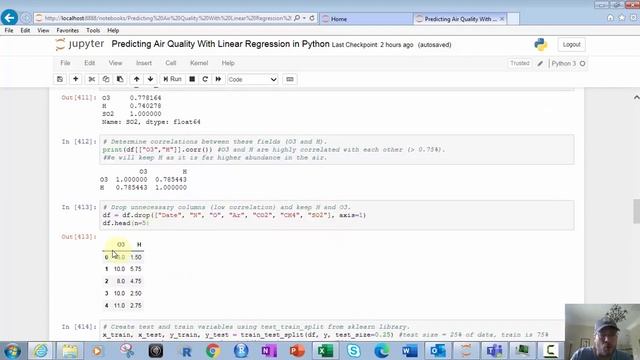Open Jupyter Edit menu in notebook menubar

coord(89,63)
